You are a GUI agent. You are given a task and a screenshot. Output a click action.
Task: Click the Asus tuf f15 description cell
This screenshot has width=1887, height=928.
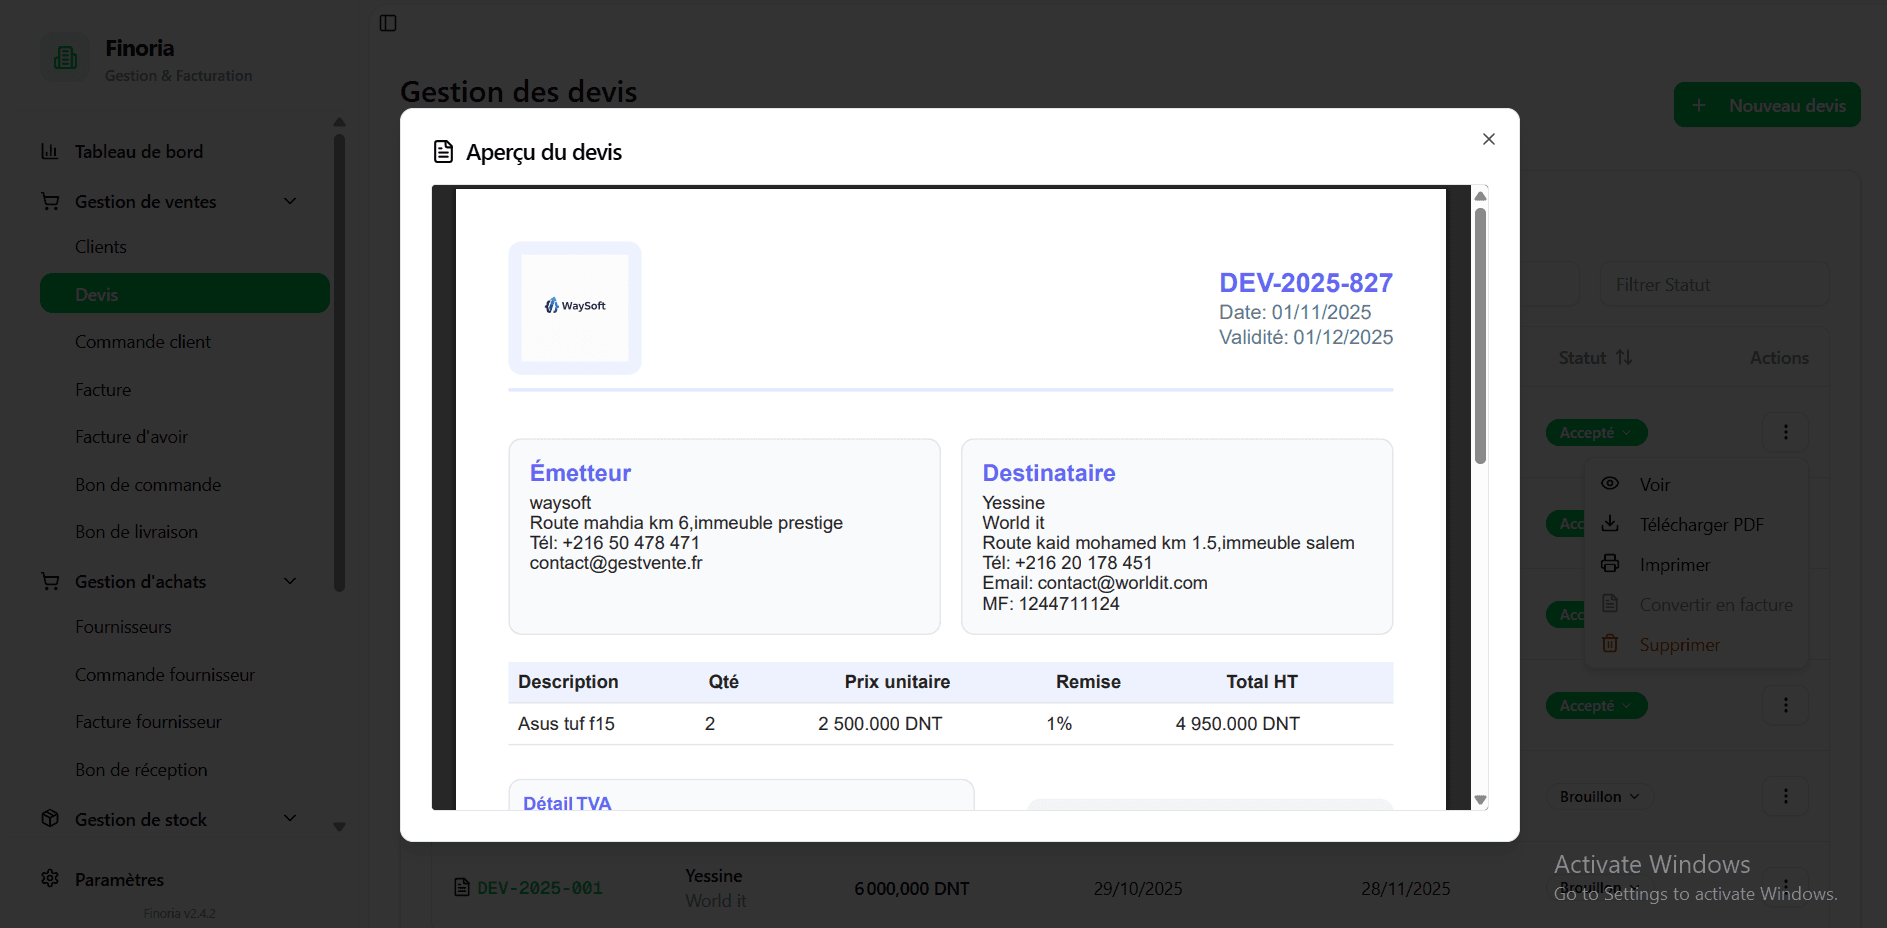566,724
